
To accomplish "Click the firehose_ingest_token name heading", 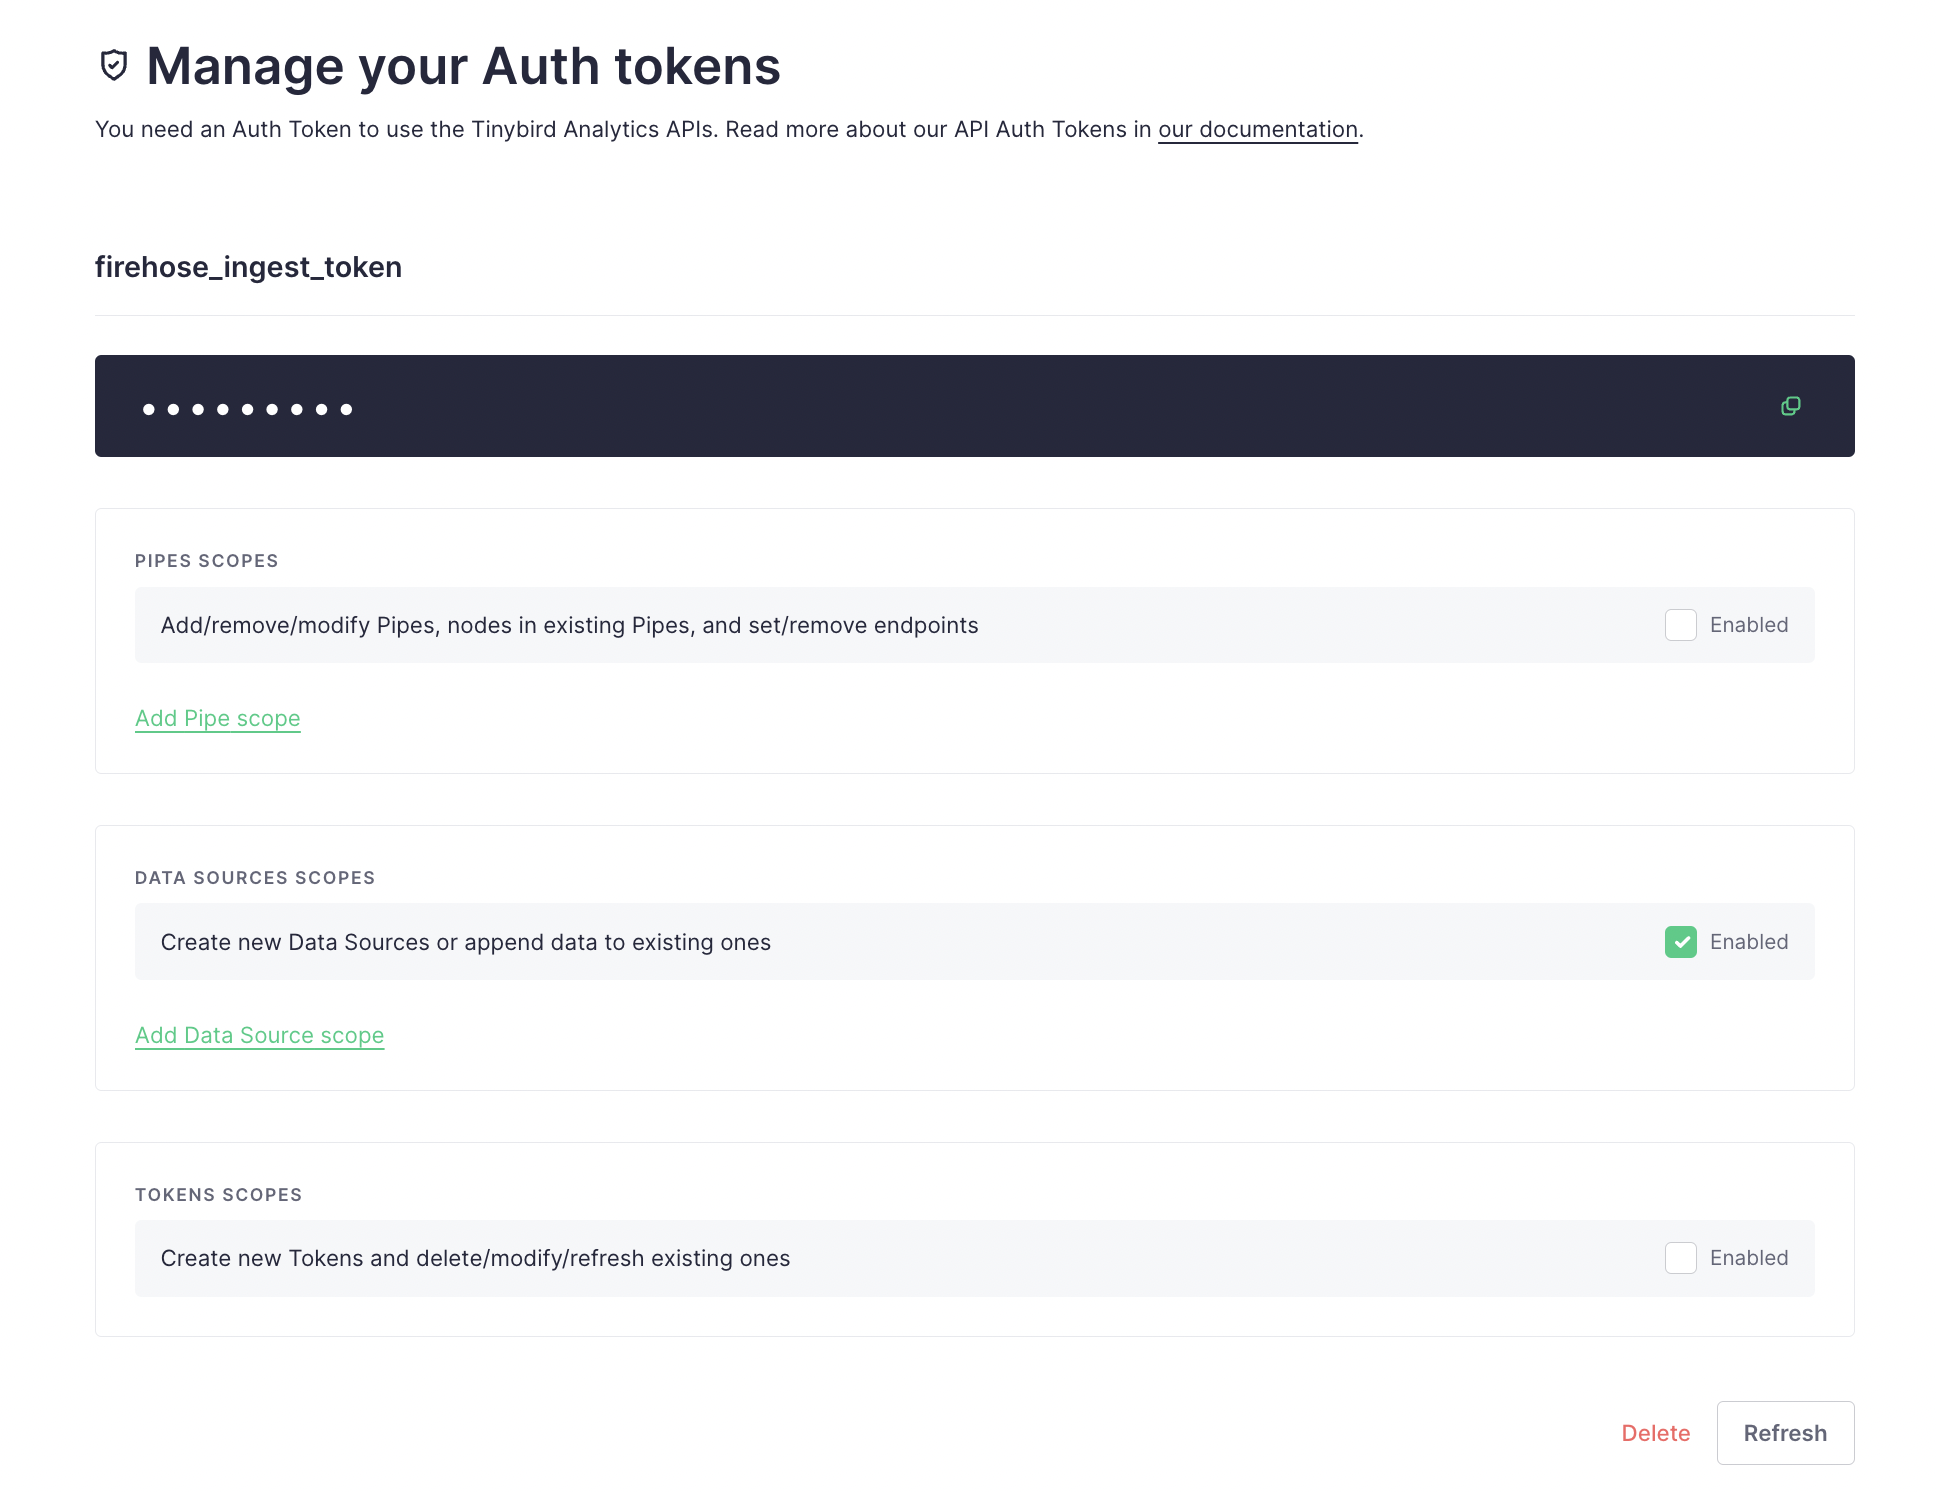I will (248, 267).
